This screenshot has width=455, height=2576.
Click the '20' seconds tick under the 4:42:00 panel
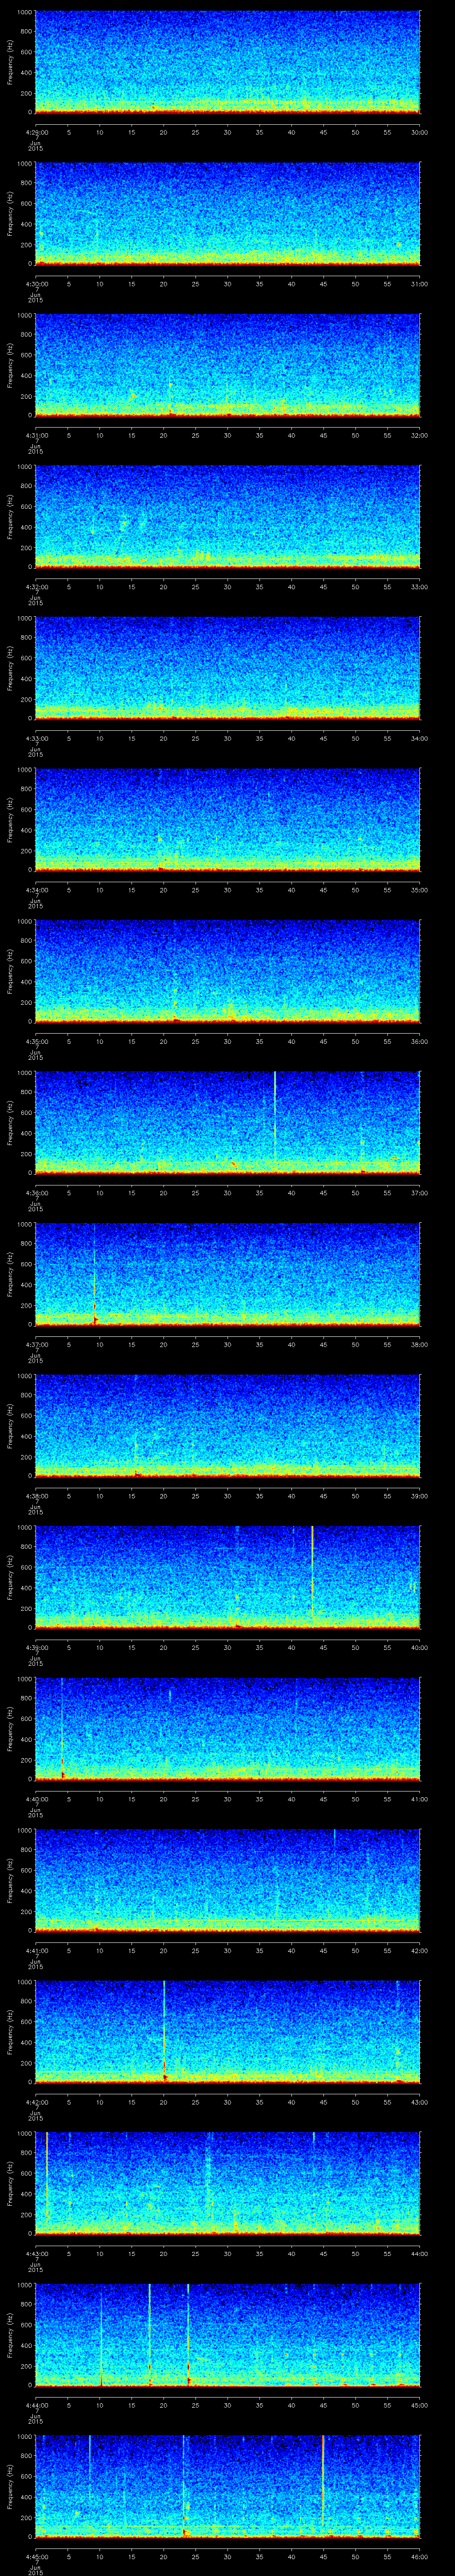pos(163,2101)
